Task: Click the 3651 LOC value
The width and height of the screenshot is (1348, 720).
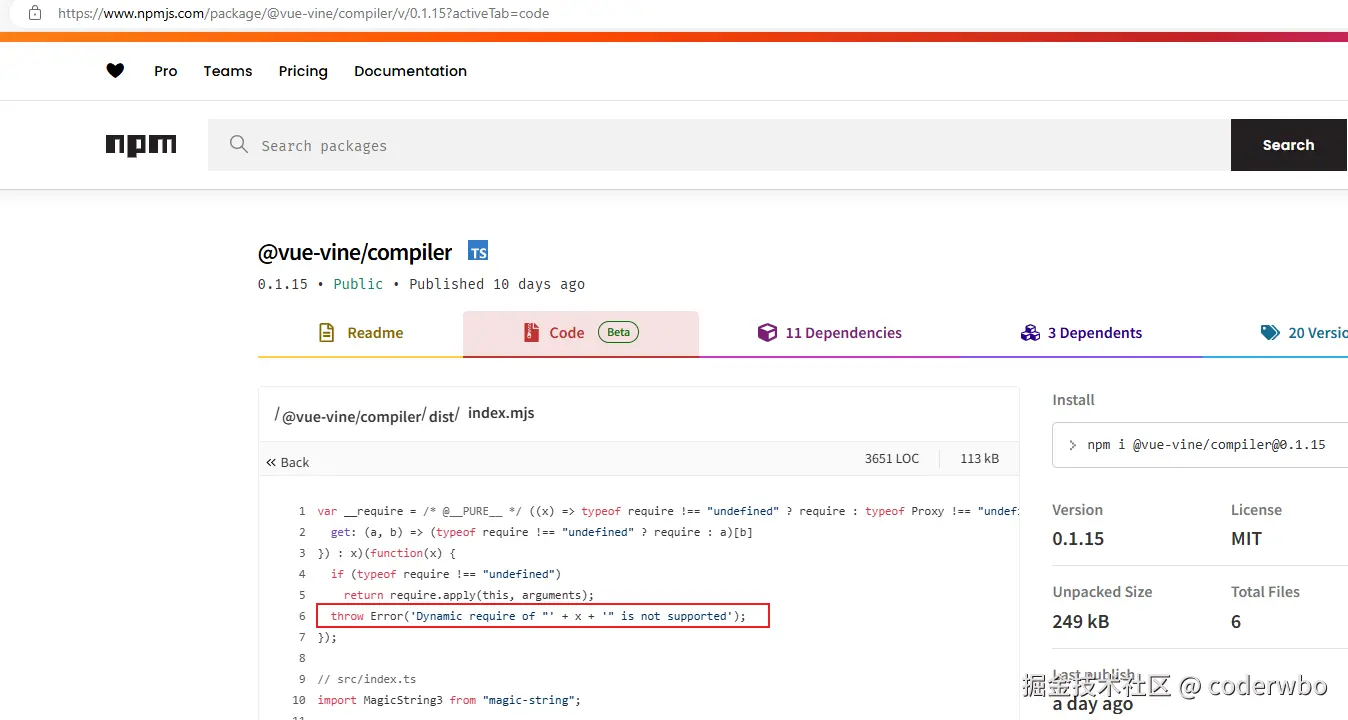Action: [x=892, y=459]
